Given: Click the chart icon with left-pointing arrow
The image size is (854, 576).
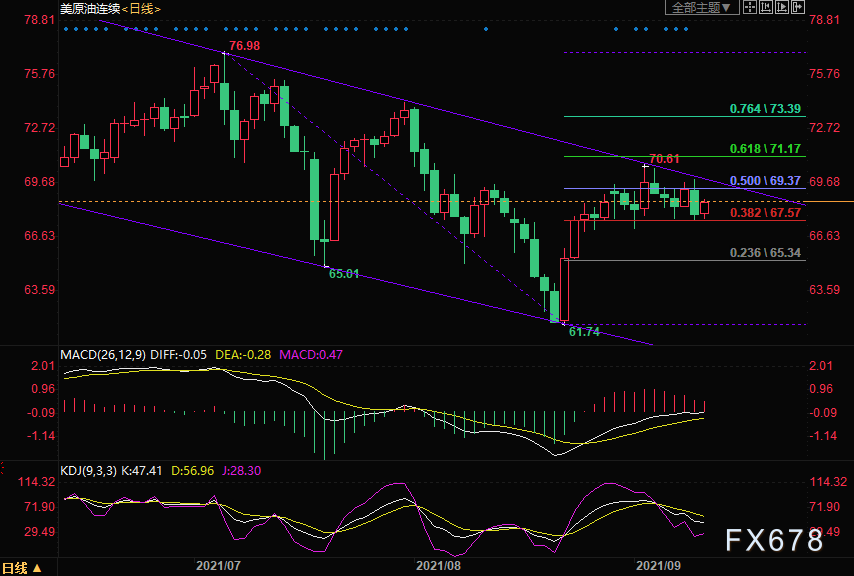Looking at the screenshot, I should (766, 7).
